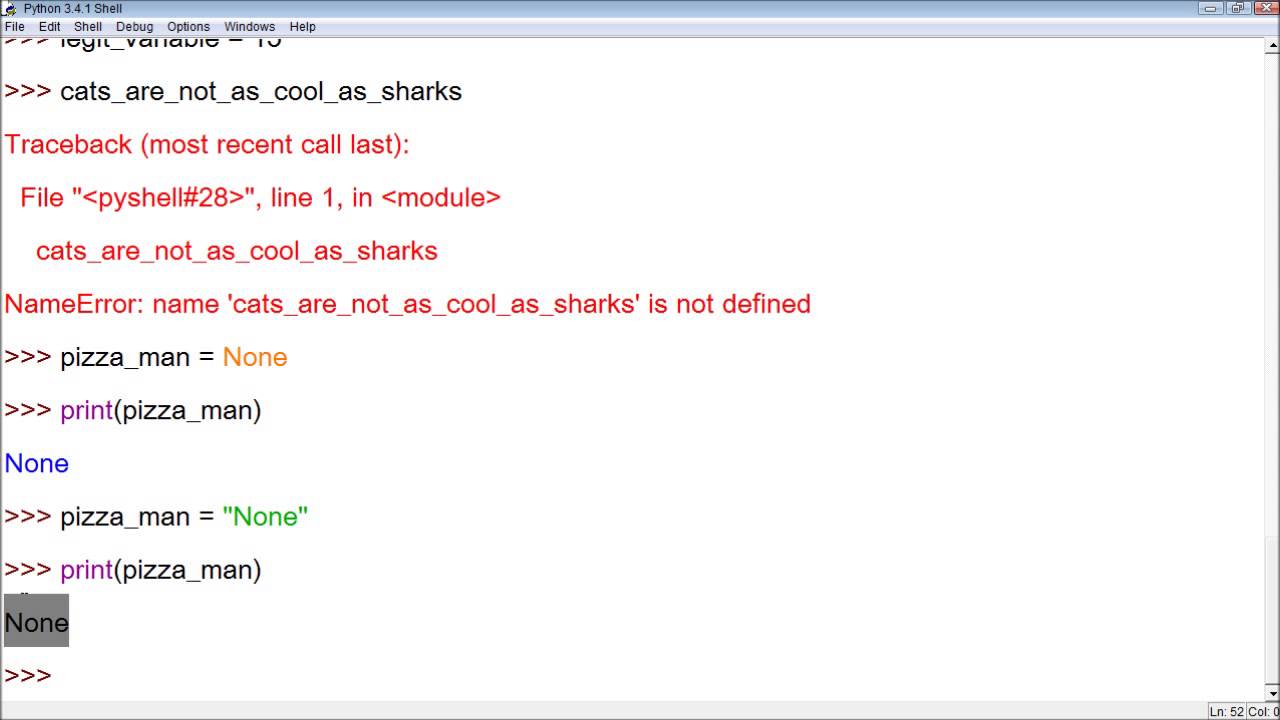Open the Windows menu

tap(249, 26)
